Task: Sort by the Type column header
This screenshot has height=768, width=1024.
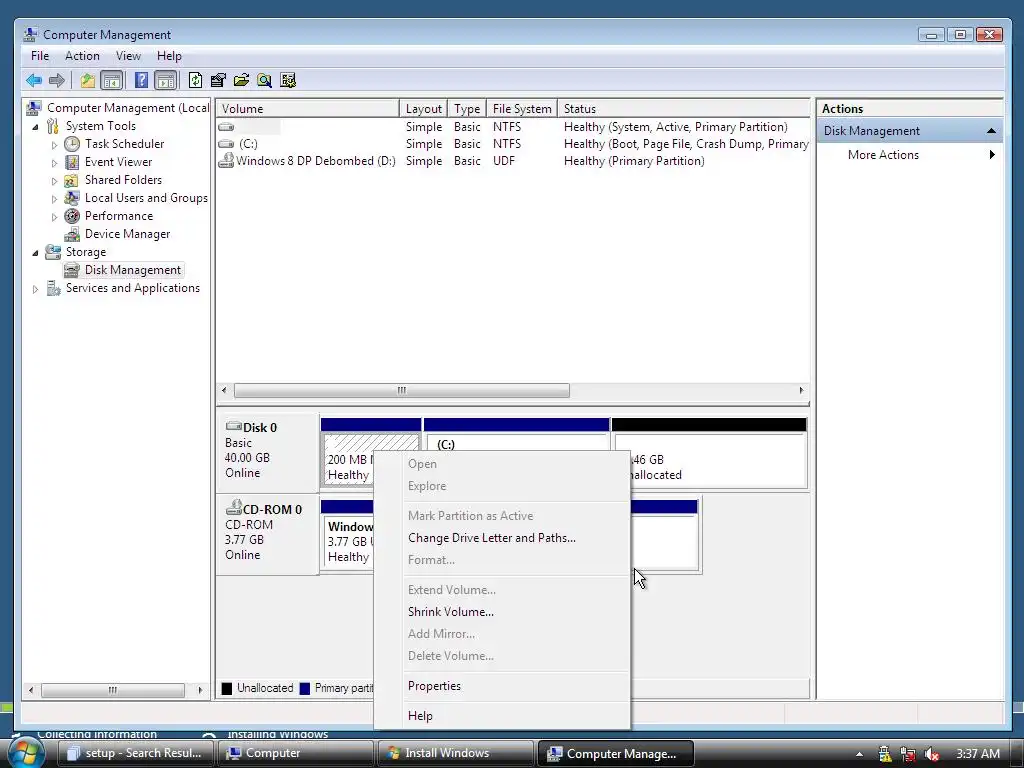Action: (467, 108)
